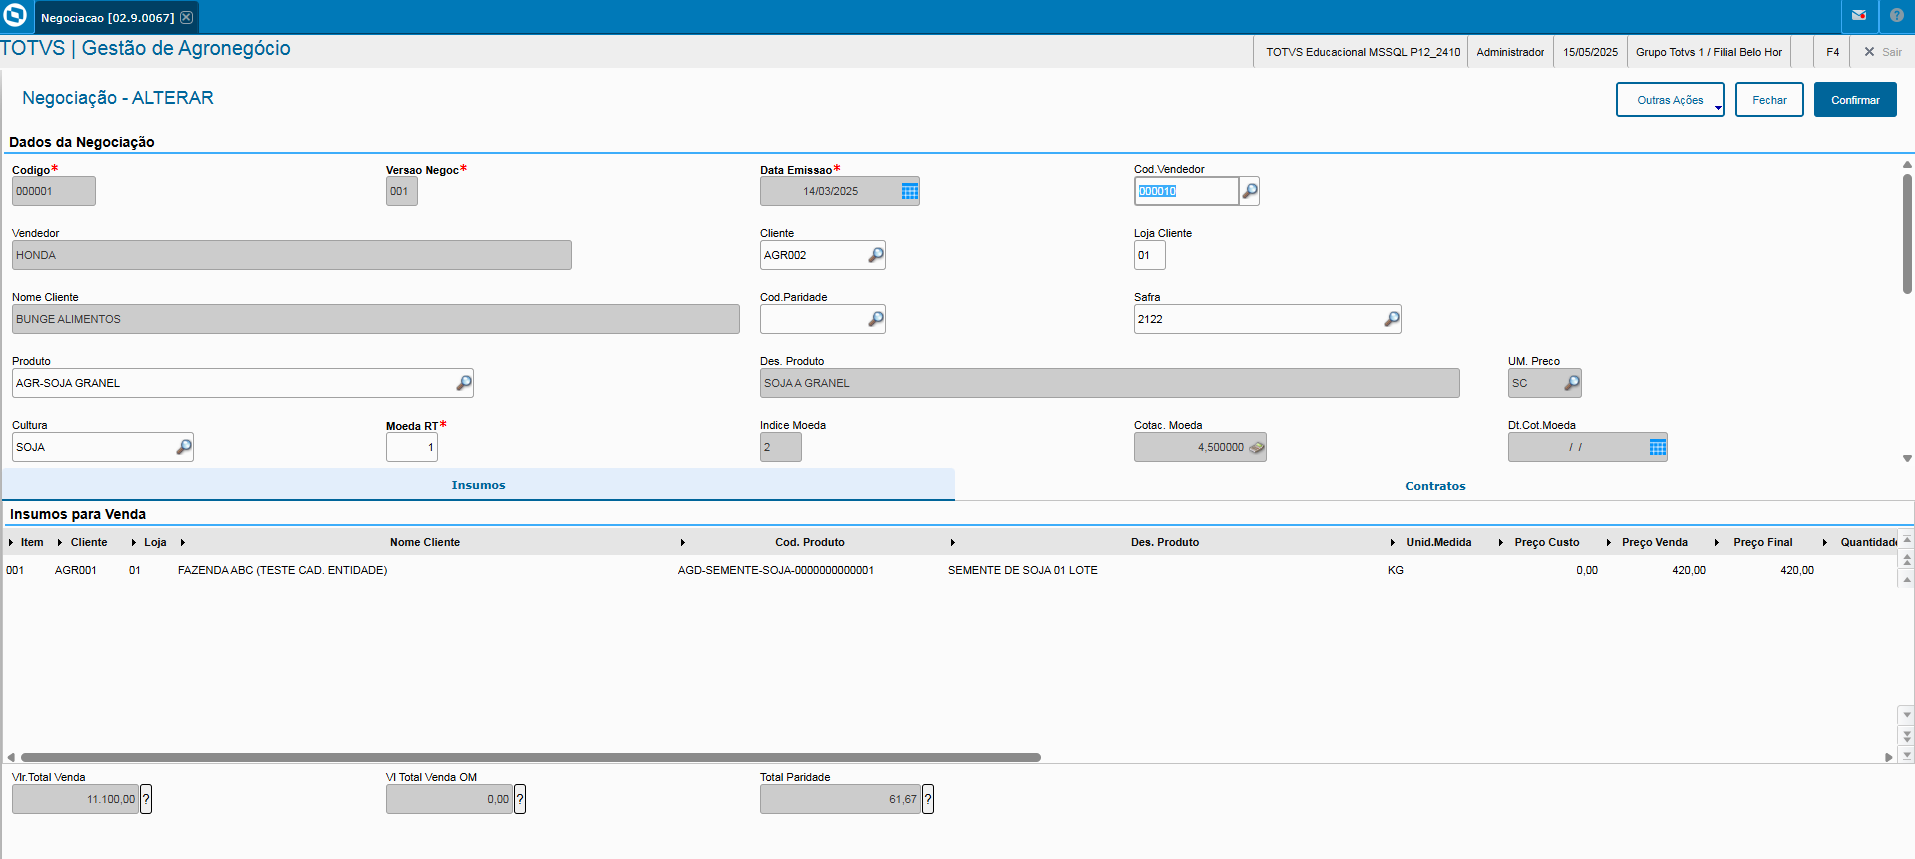The image size is (1915, 859).
Task: Sort by the Des. Produto column header
Action: 1165,542
